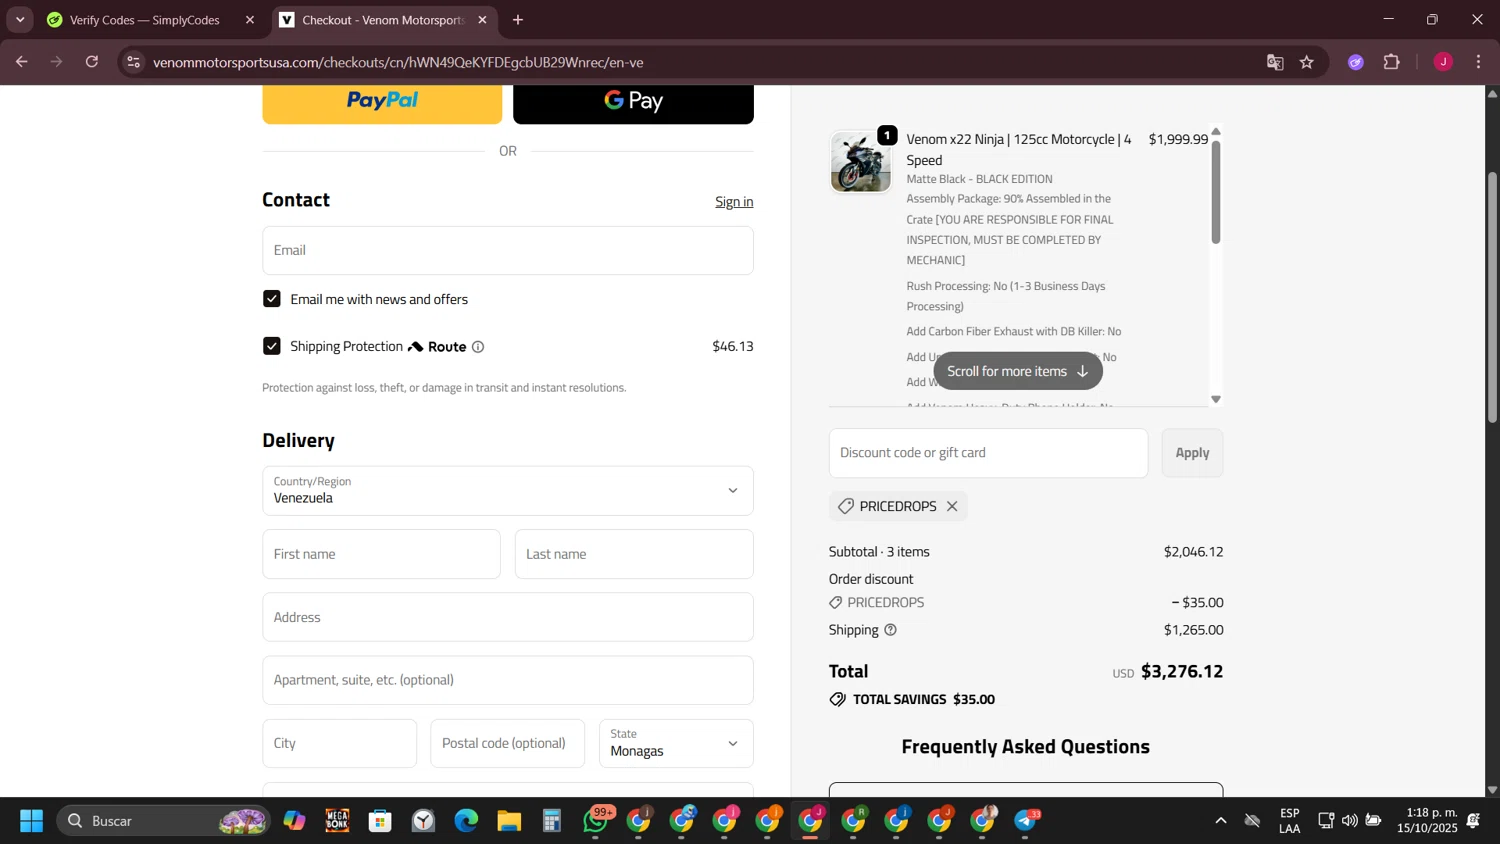
Task: Click the Scroll for more items button
Action: [1018, 371]
